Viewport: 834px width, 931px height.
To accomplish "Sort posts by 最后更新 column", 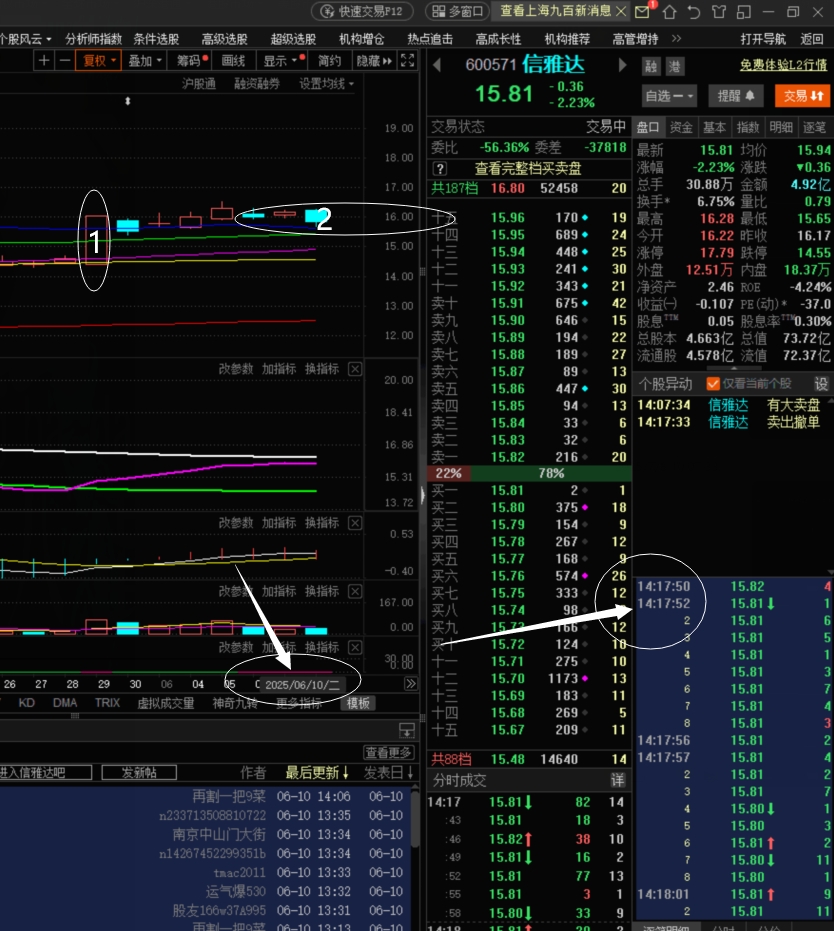I will (x=318, y=772).
